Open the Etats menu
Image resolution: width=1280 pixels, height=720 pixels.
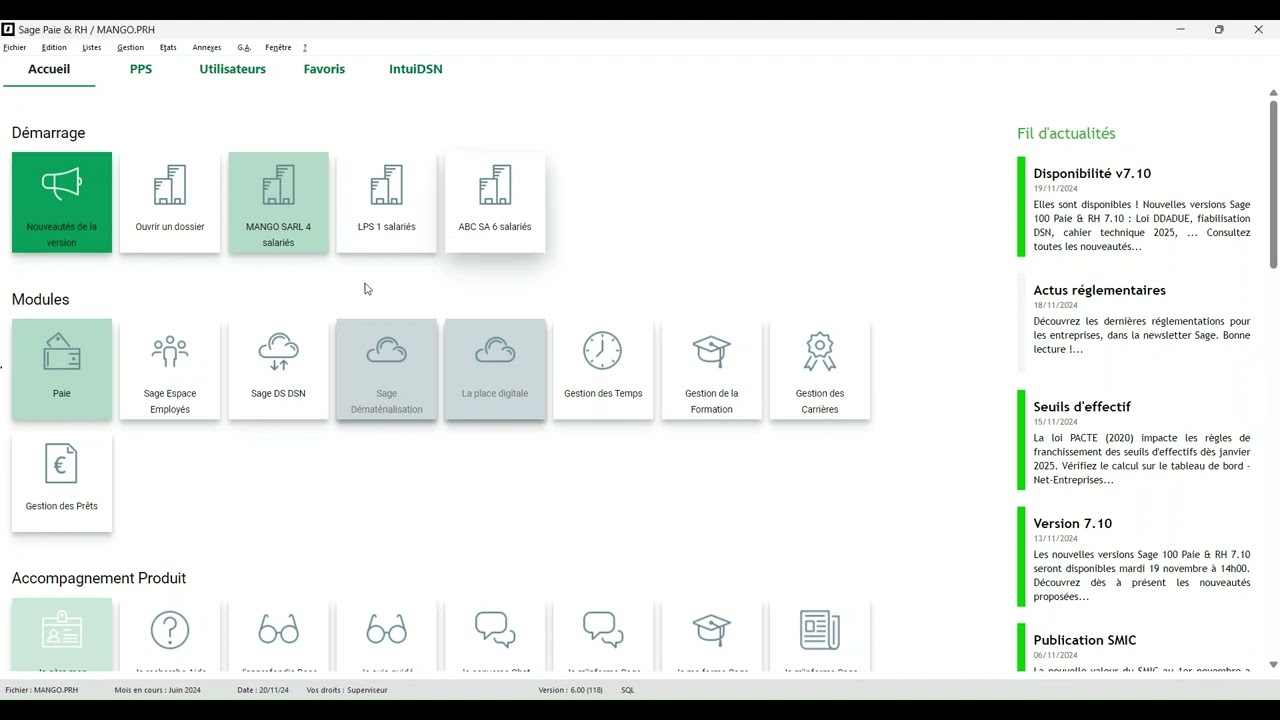point(168,47)
